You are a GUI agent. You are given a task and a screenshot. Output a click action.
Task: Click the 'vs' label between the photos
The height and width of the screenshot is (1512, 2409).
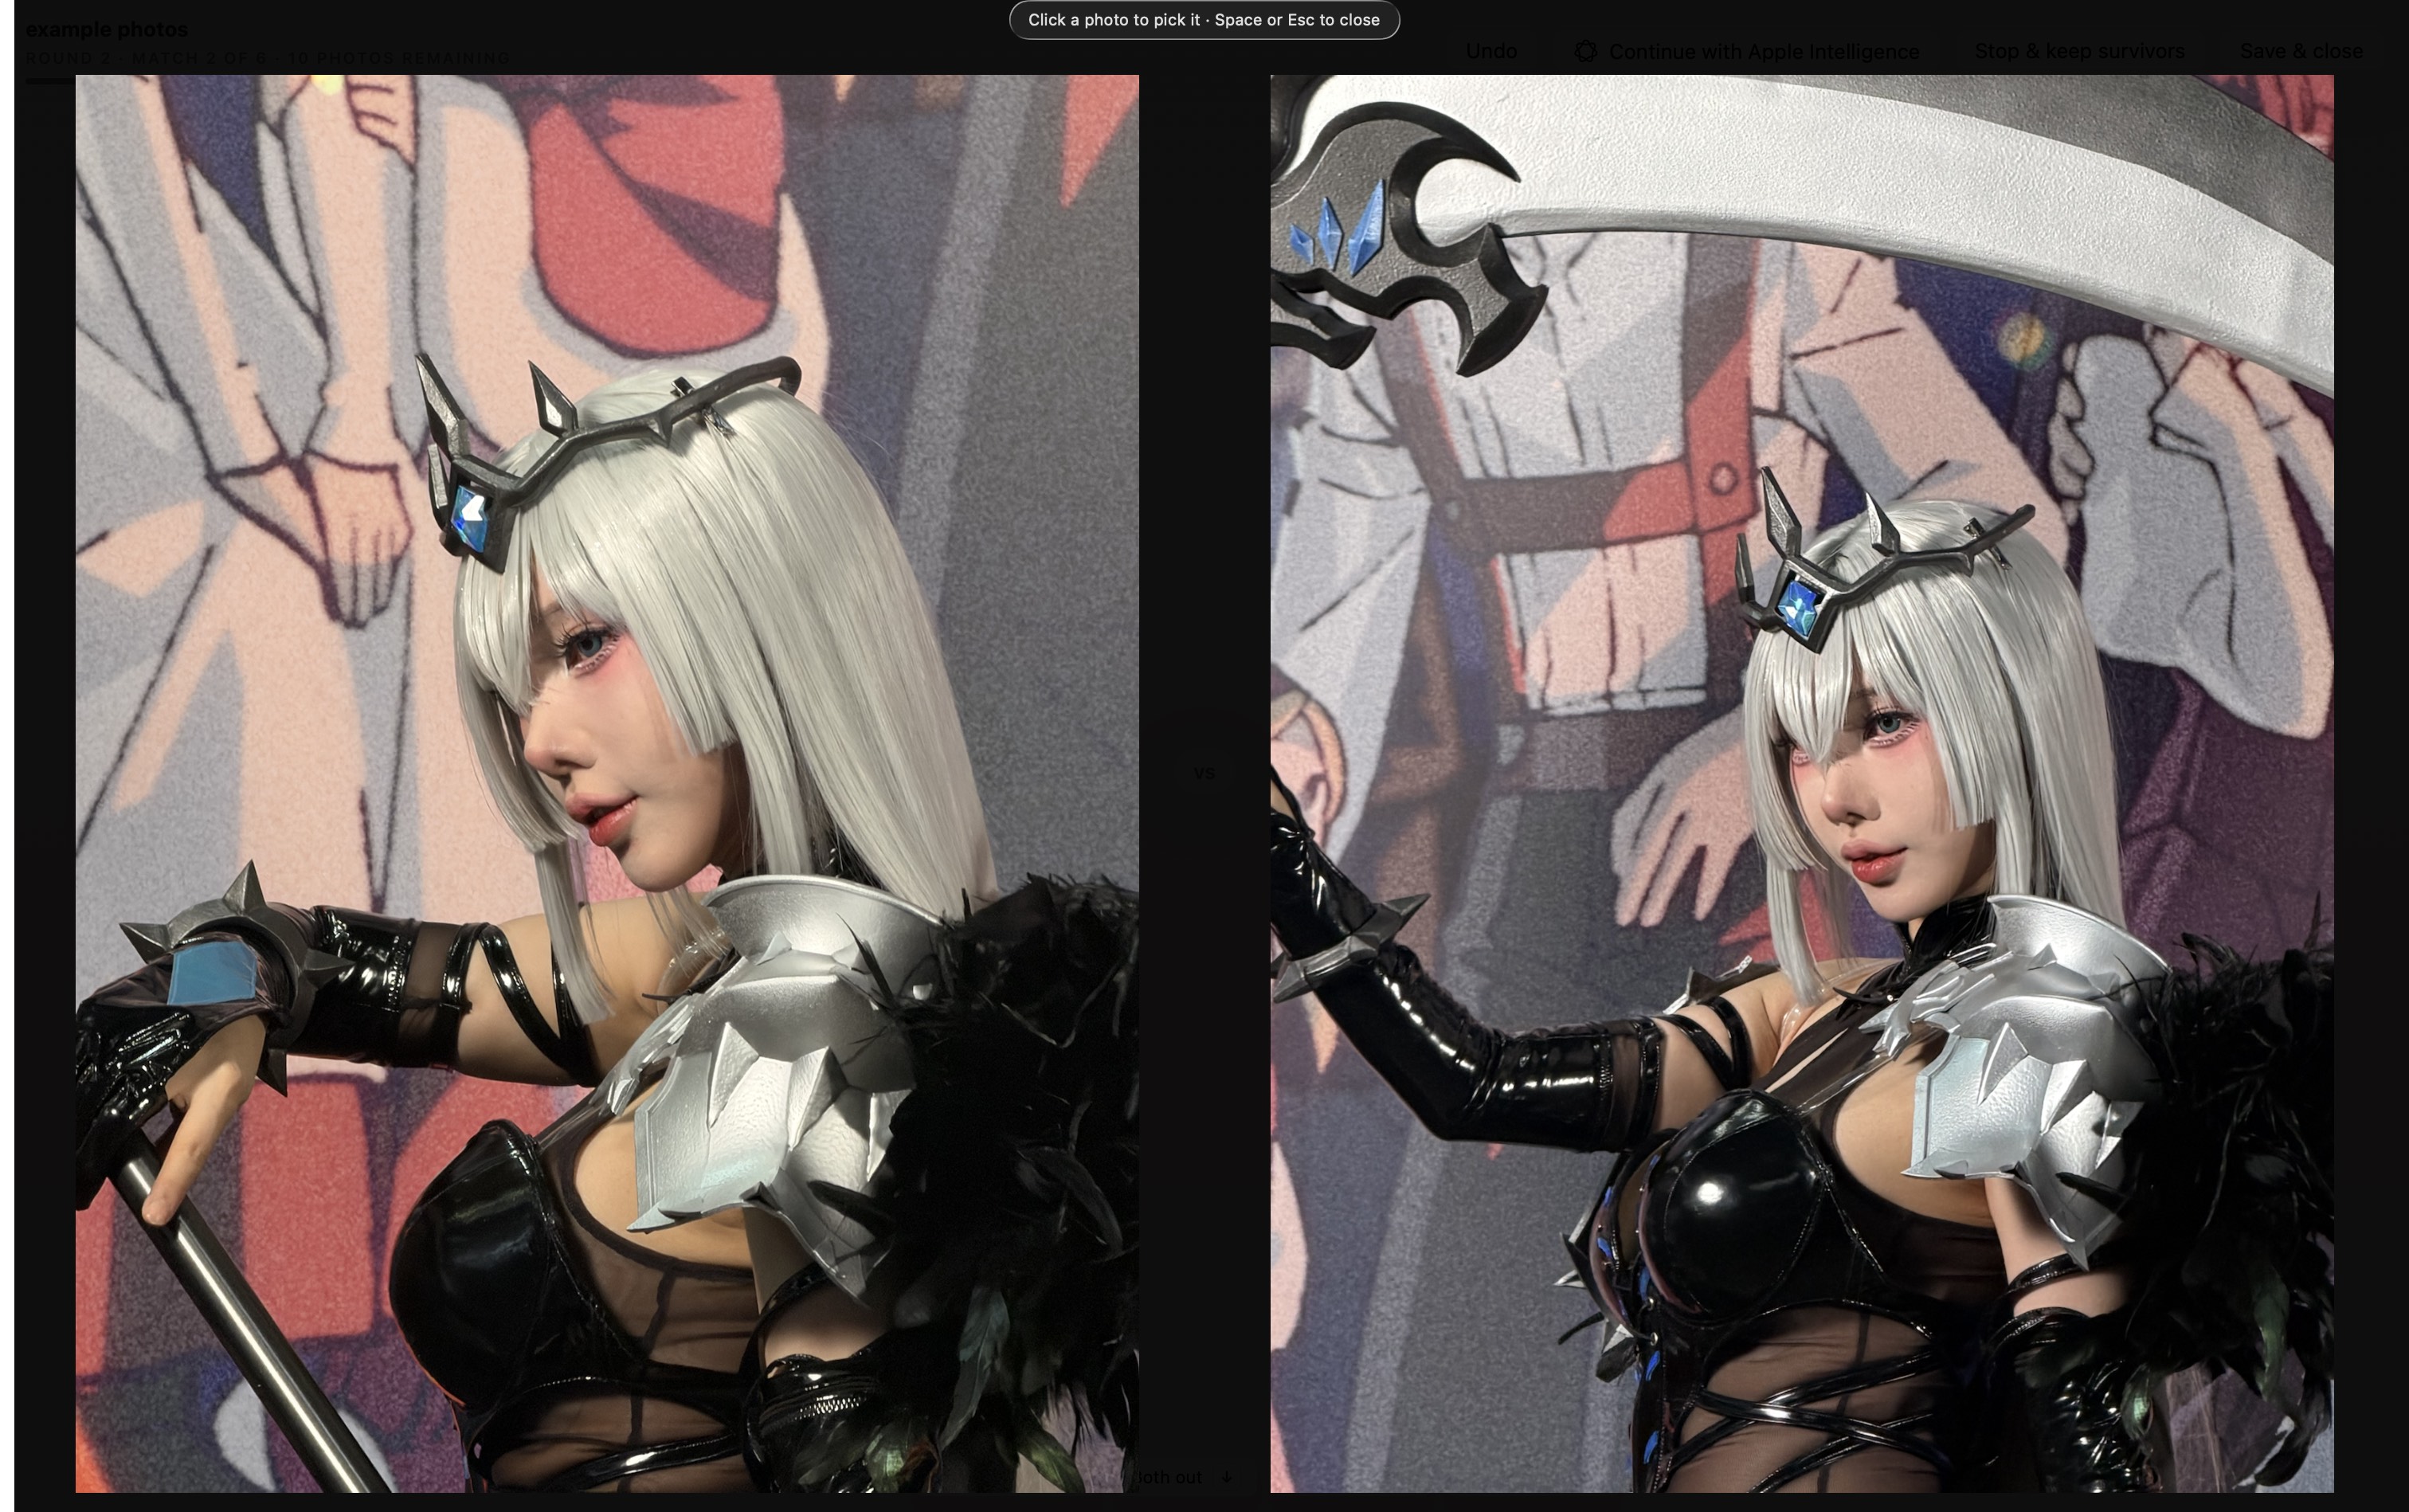coord(1204,772)
